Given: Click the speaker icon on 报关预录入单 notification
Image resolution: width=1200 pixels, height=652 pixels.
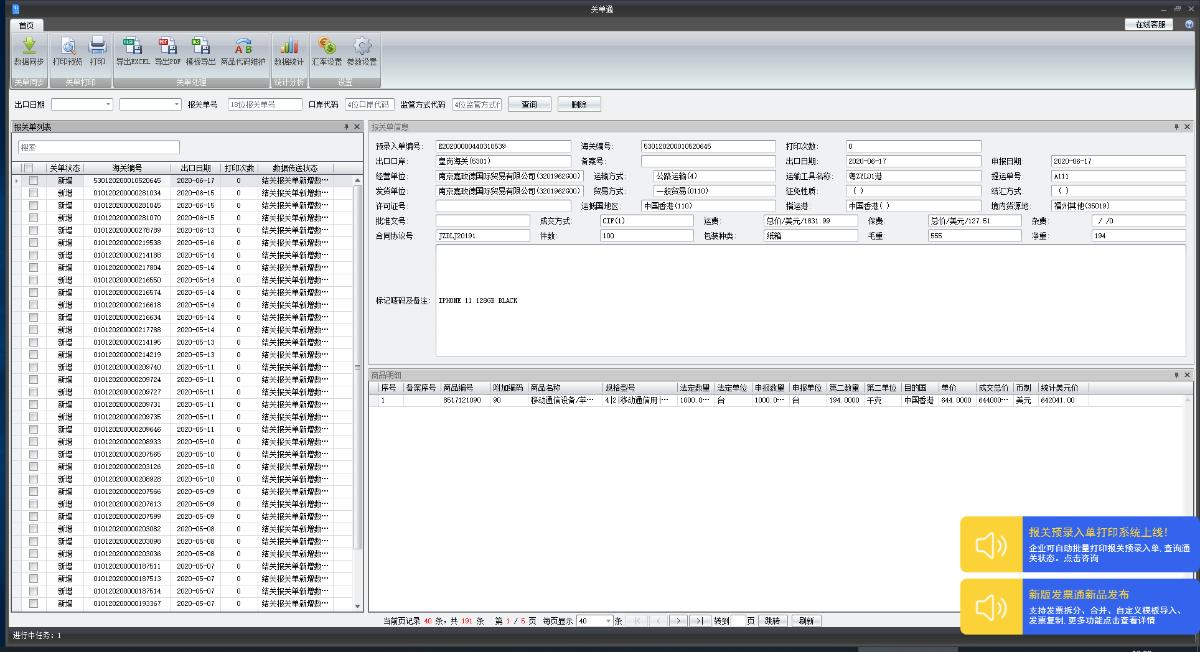Looking at the screenshot, I should [991, 544].
